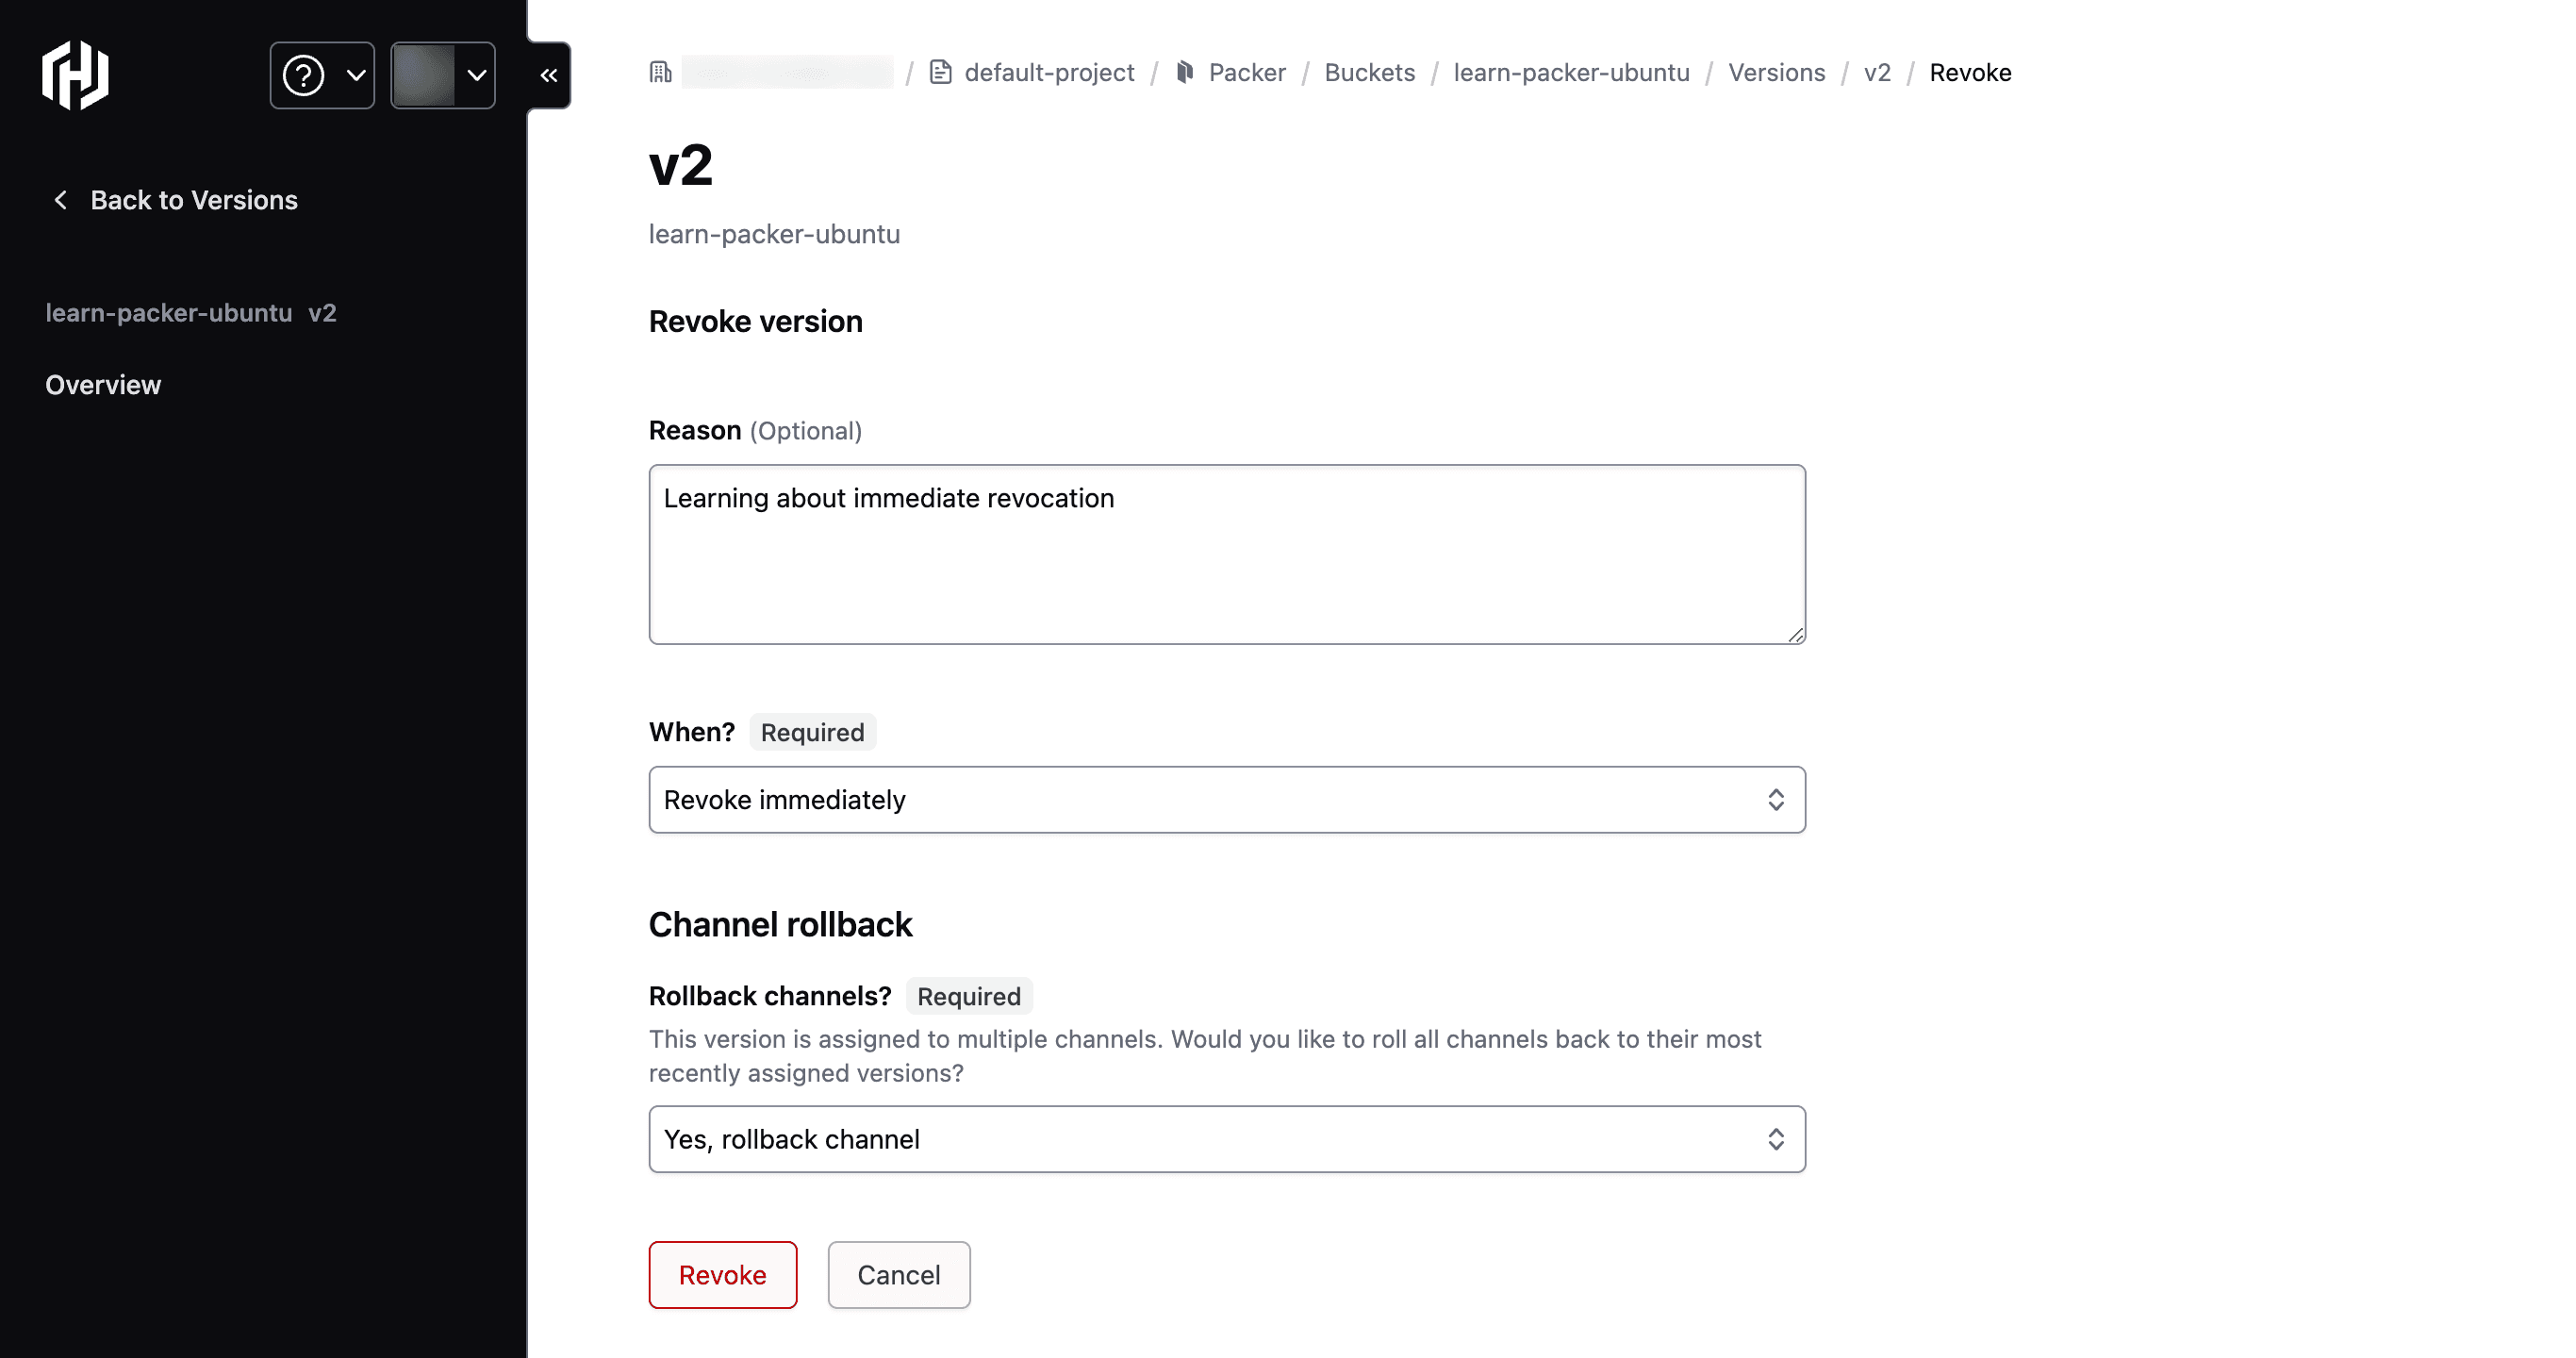Click the HashiCorp logo icon

pyautogui.click(x=76, y=74)
